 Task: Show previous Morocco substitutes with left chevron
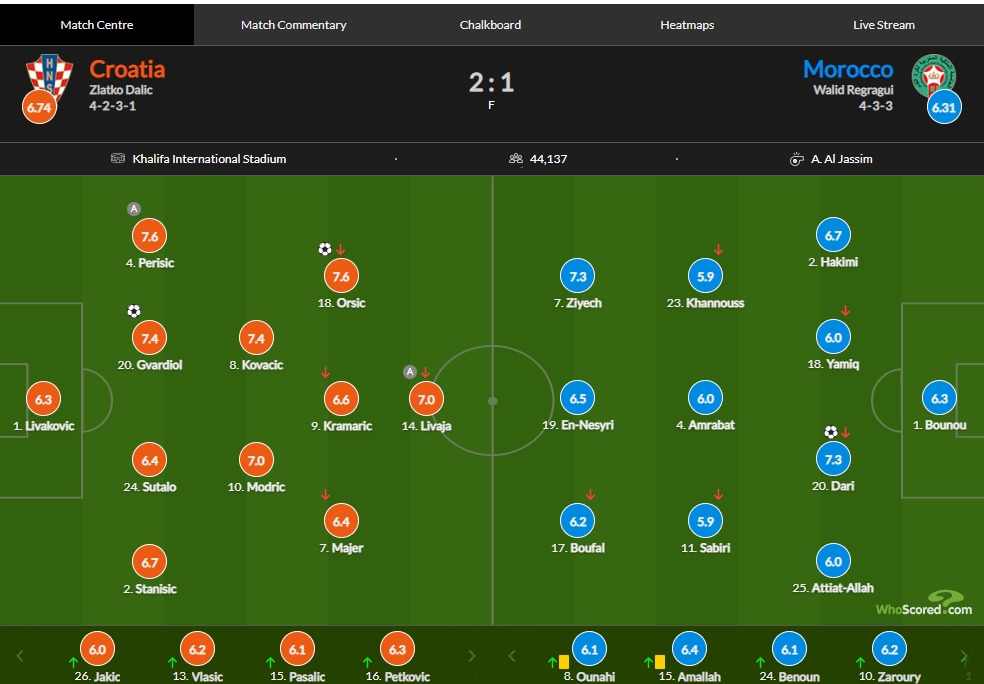511,656
